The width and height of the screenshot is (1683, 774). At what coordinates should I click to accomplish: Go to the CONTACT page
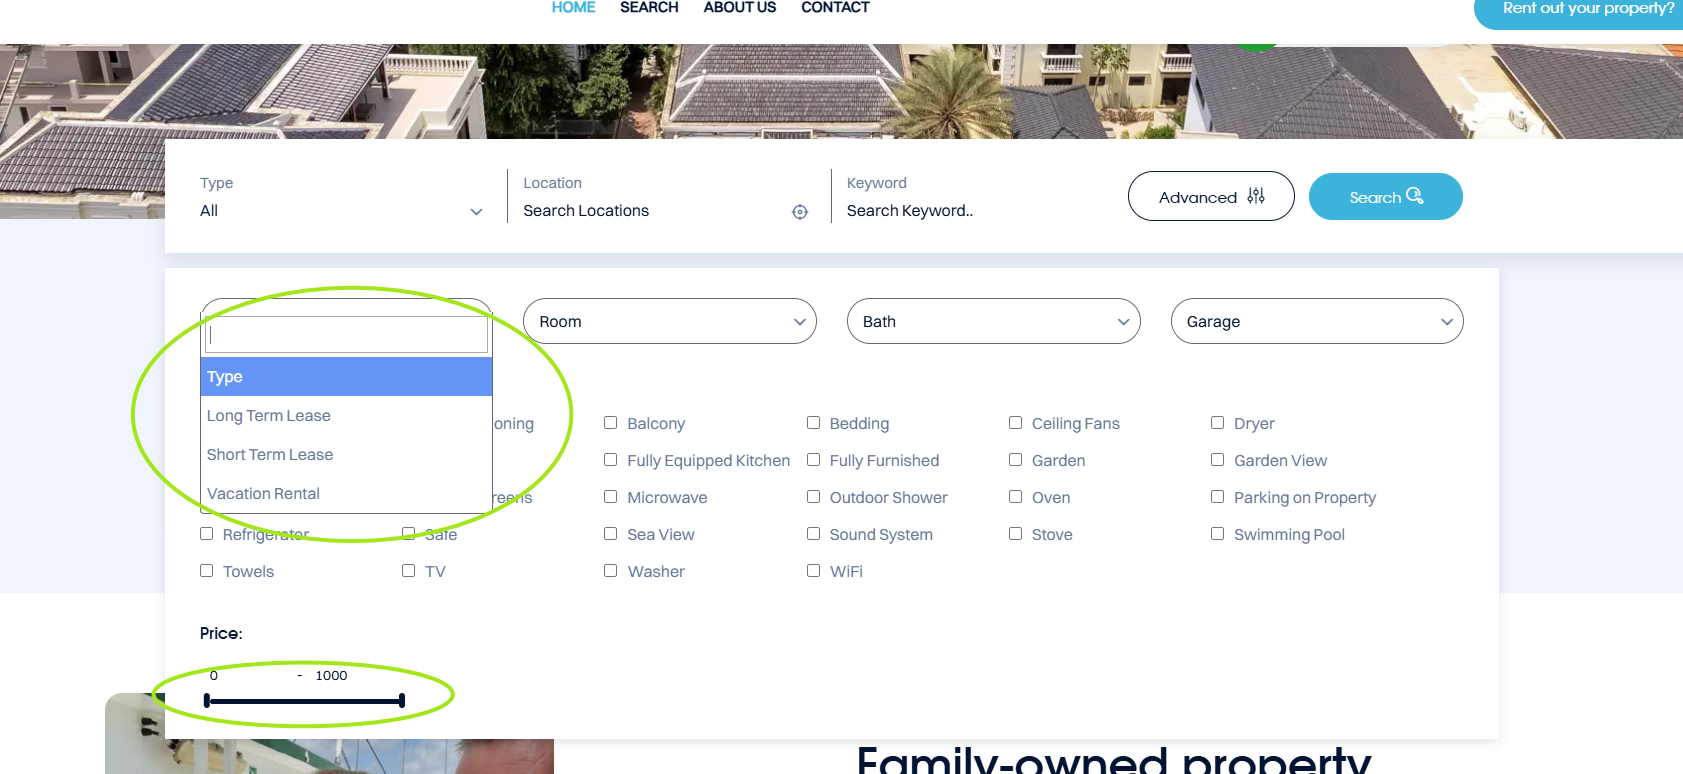(x=835, y=8)
